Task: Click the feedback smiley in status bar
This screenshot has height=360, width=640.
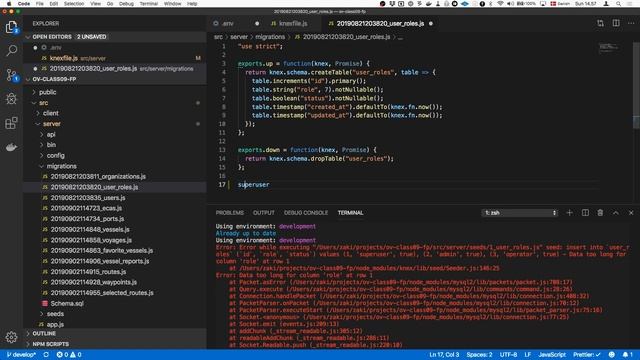Action: 611,355
